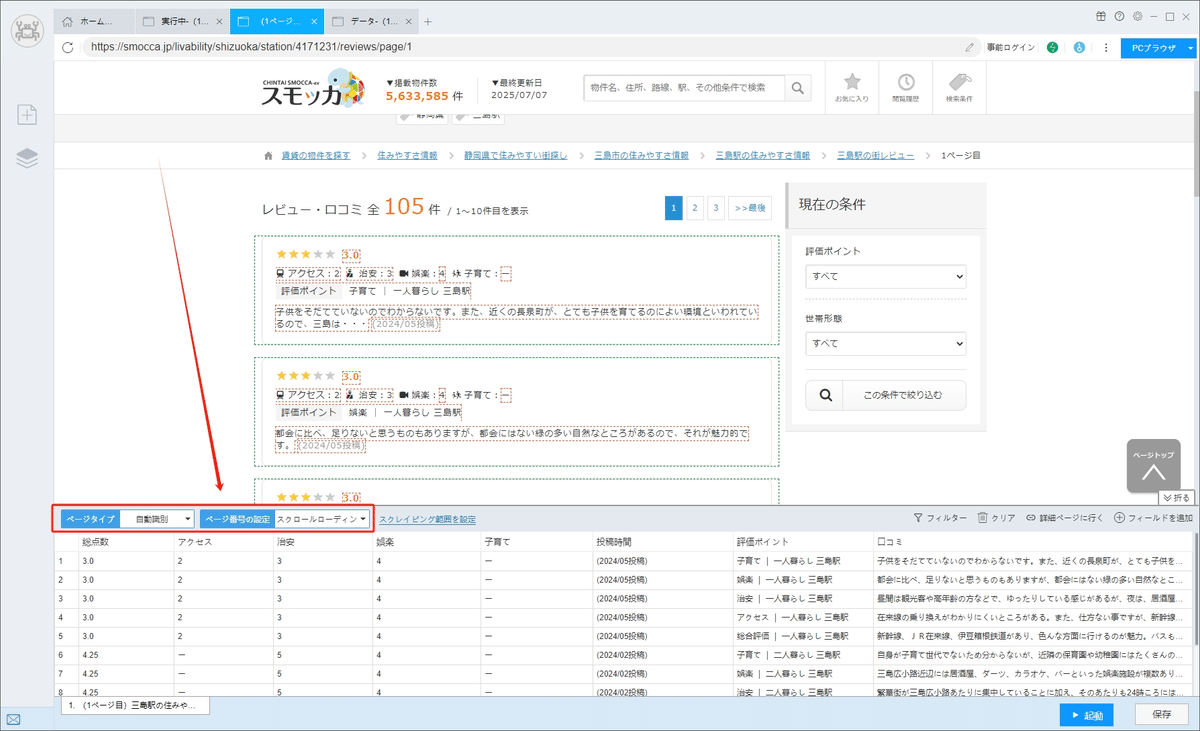
Task: Click the home icon in breadcrumb
Action: pos(268,156)
